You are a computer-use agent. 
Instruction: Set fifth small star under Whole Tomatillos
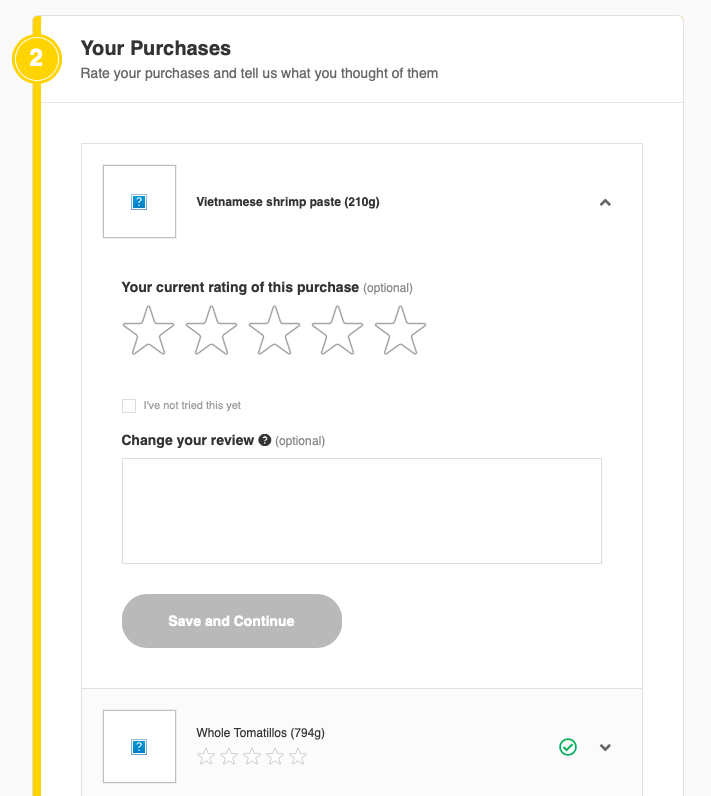tap(298, 756)
